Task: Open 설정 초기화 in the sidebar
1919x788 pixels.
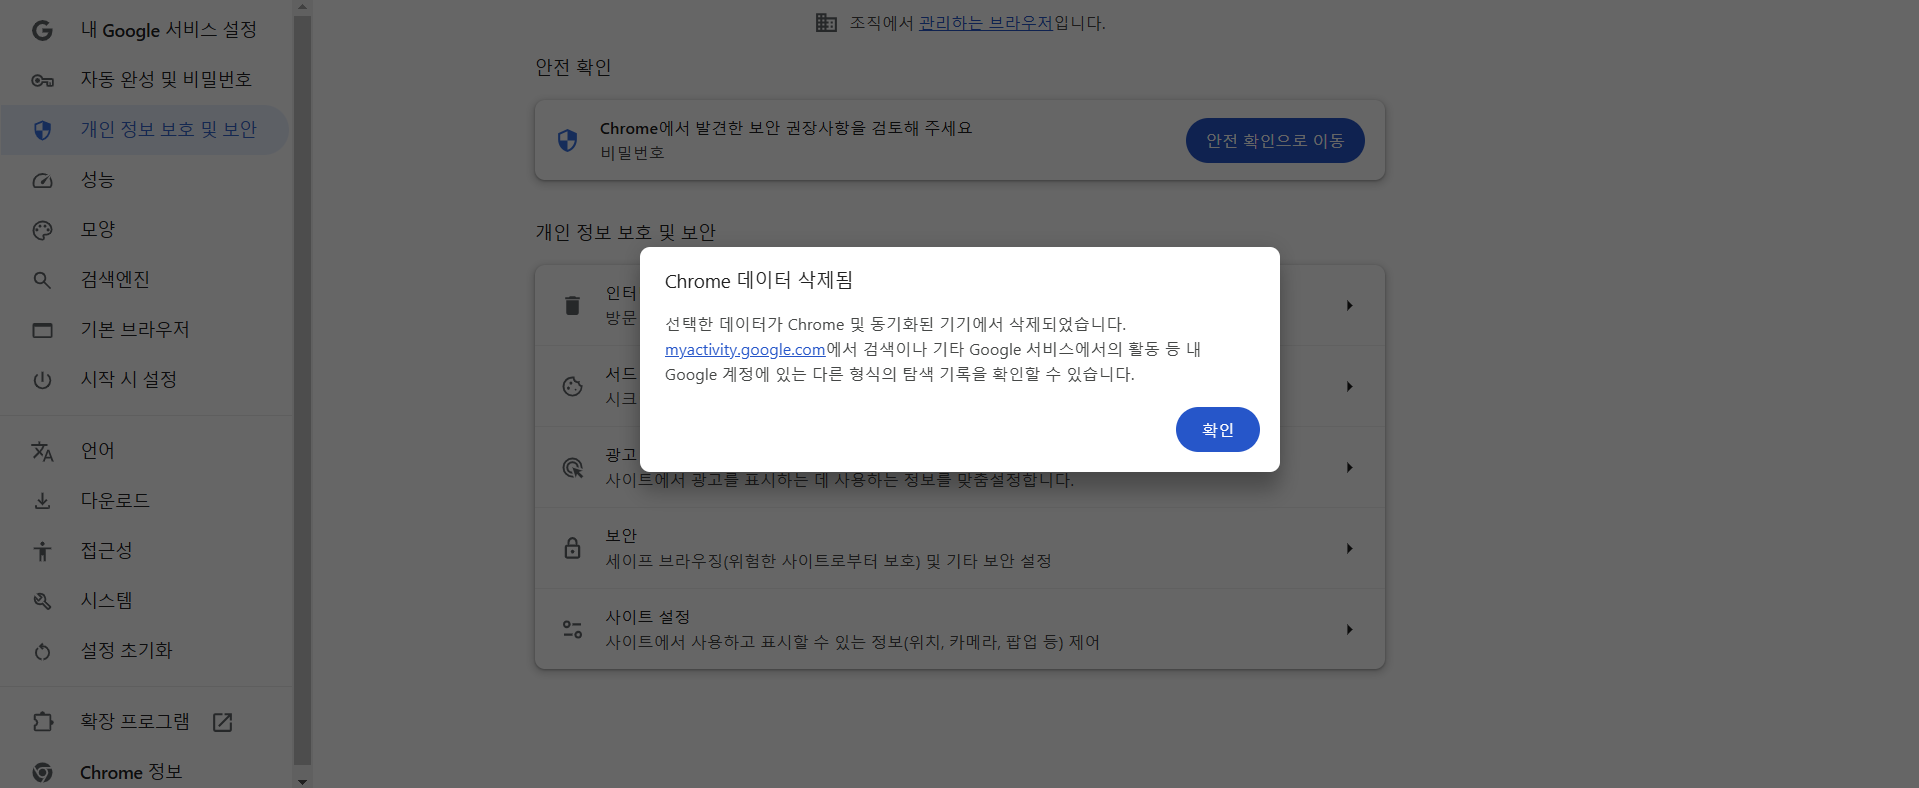Action: (145, 651)
